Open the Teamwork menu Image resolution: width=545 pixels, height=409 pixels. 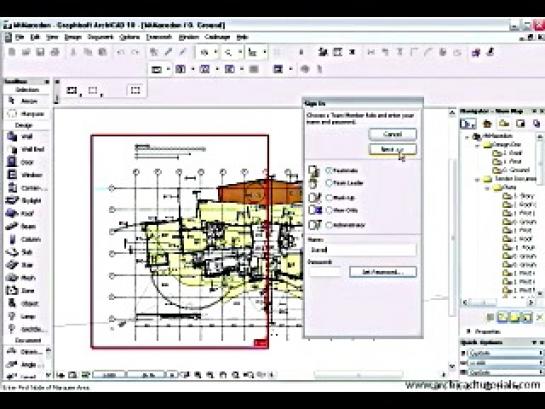click(159, 37)
